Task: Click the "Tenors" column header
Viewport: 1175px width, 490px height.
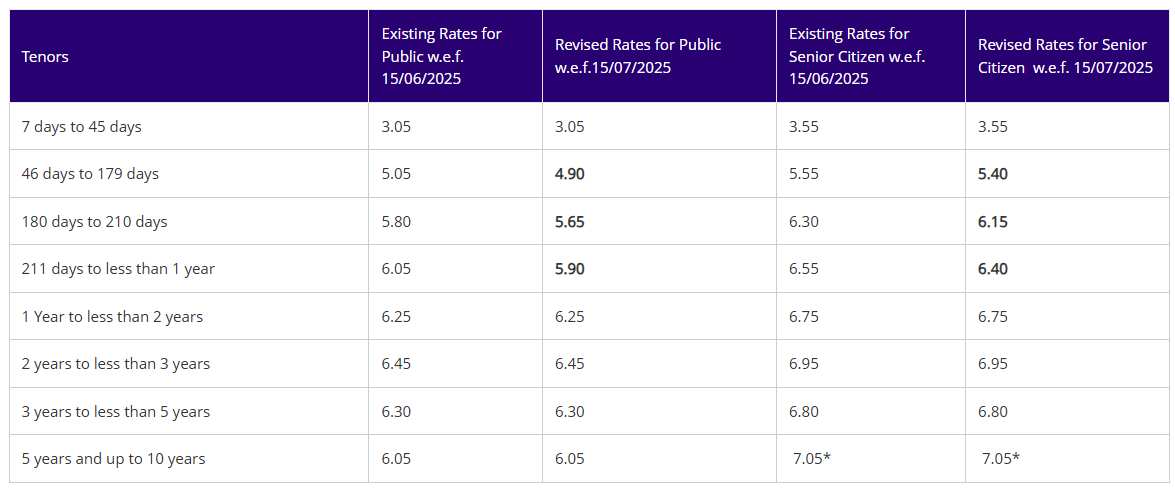Action: 44,56
